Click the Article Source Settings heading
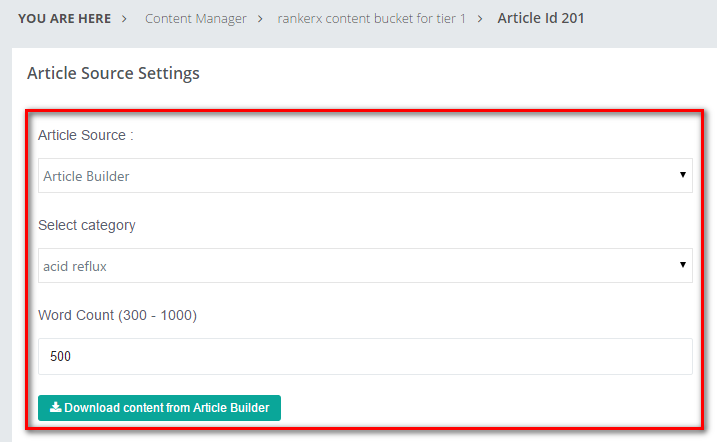Viewport: 717px width, 442px height. 113,73
